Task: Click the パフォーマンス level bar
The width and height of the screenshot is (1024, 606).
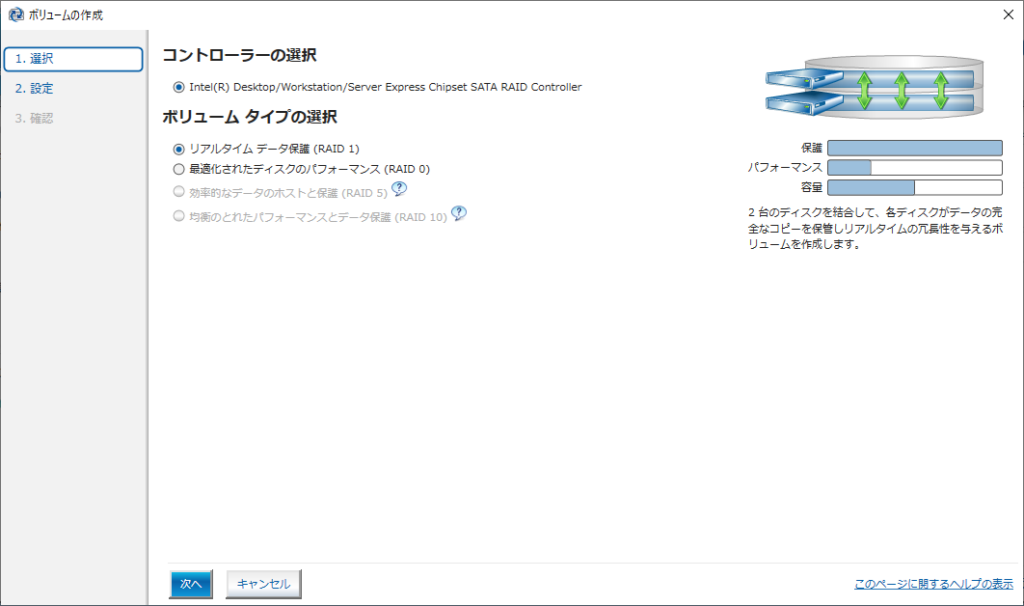Action: pyautogui.click(x=915, y=168)
